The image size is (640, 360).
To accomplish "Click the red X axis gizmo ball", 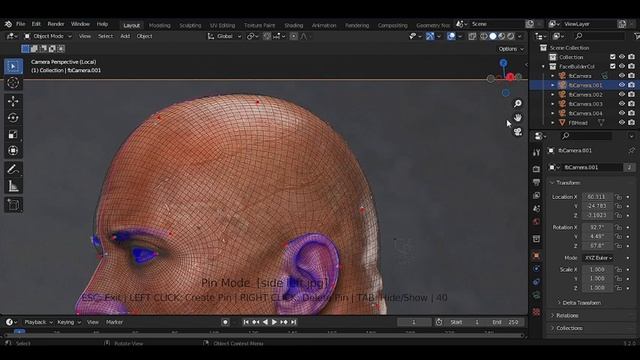I will click(510, 77).
